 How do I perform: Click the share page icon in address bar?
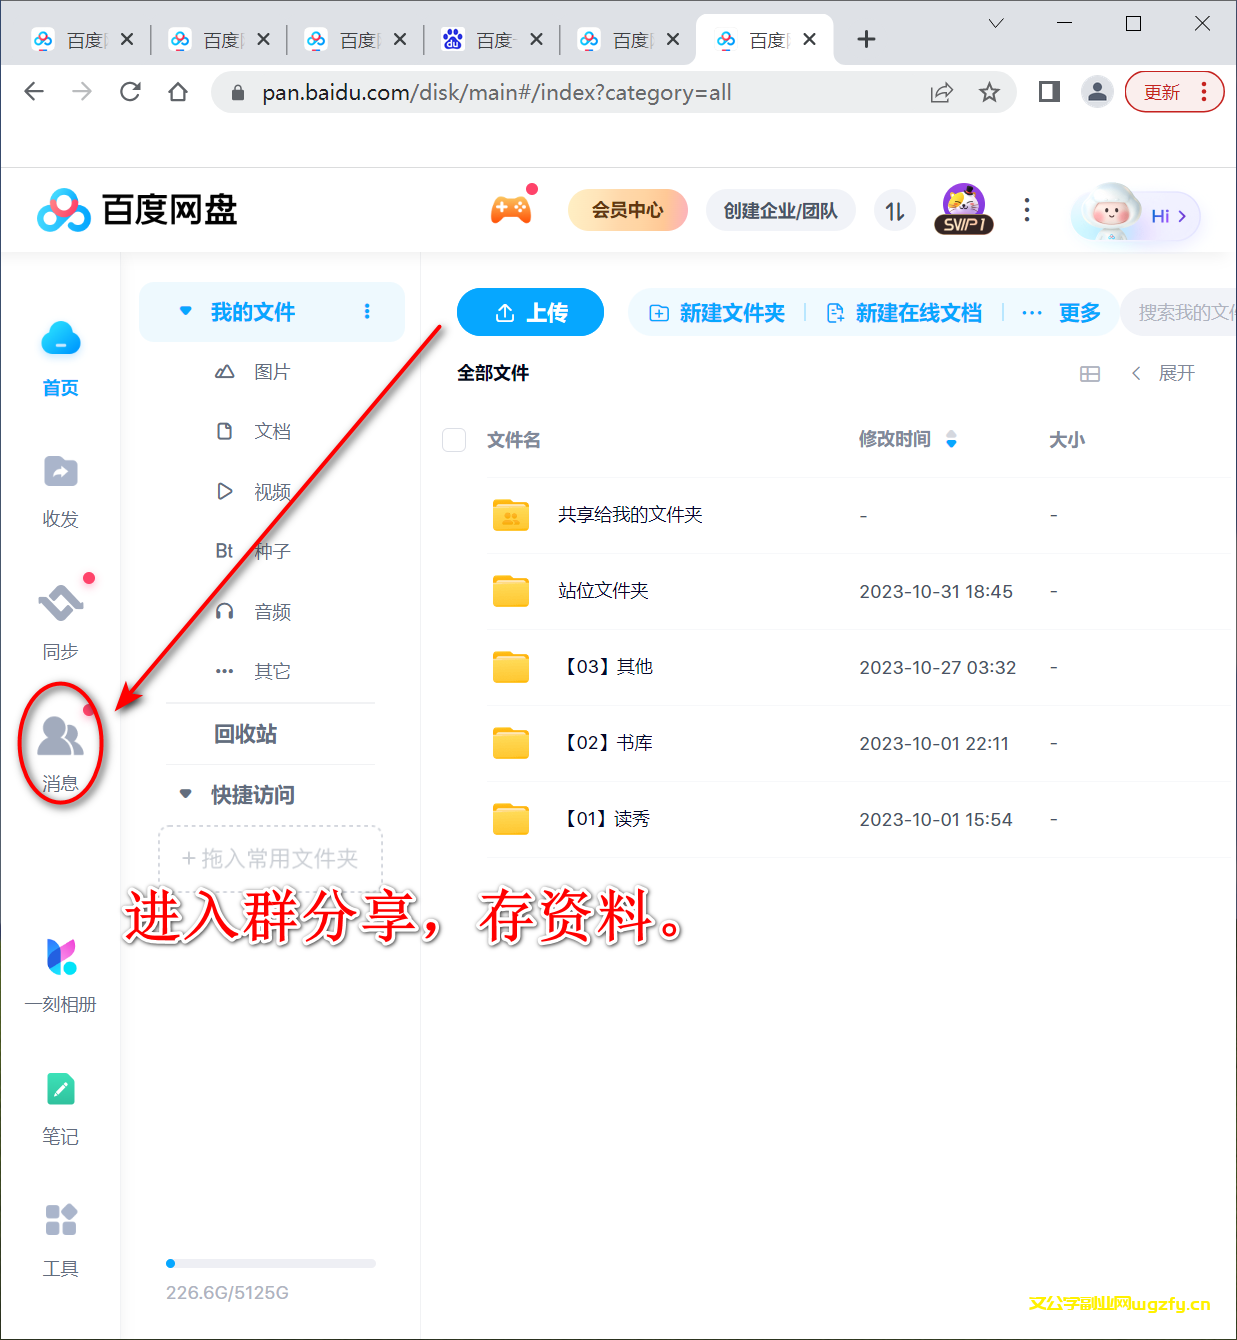pos(941,92)
